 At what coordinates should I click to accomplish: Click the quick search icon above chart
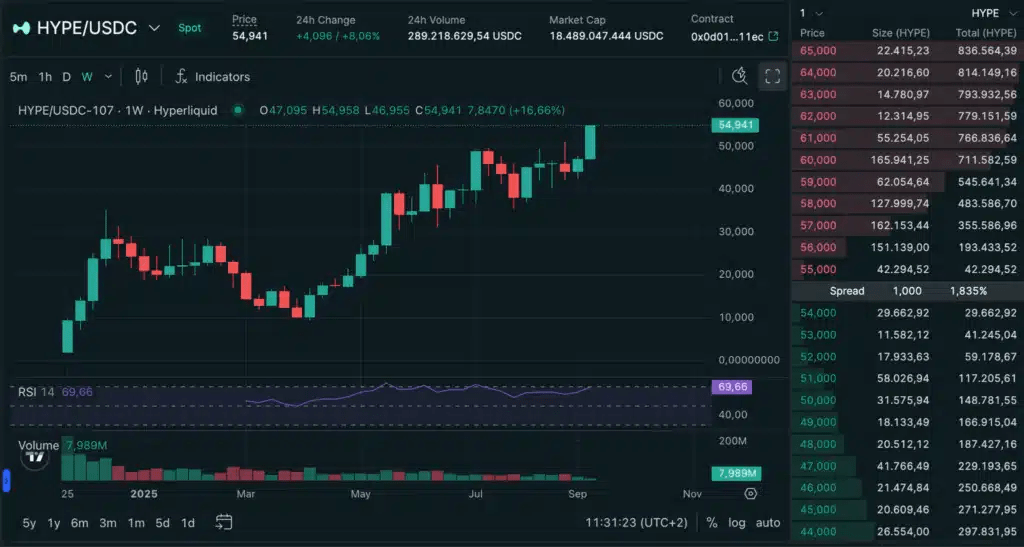[739, 76]
